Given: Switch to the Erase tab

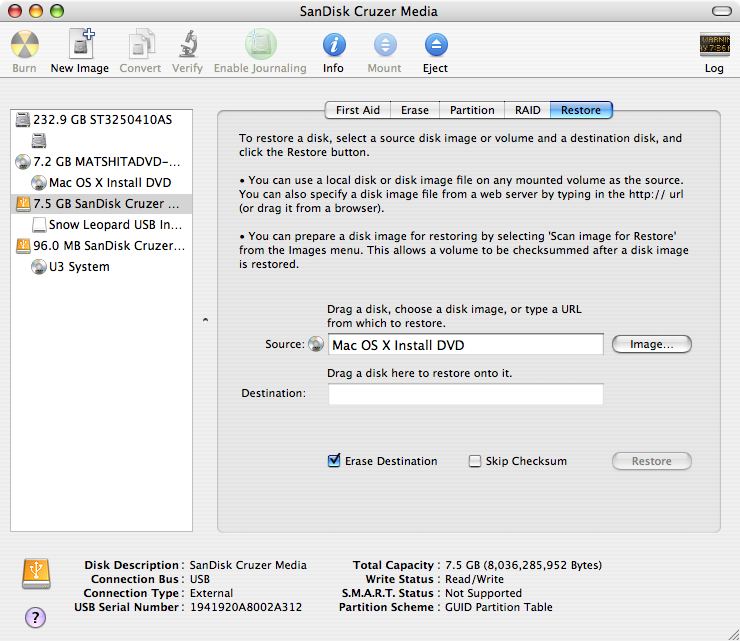Looking at the screenshot, I should [415, 110].
